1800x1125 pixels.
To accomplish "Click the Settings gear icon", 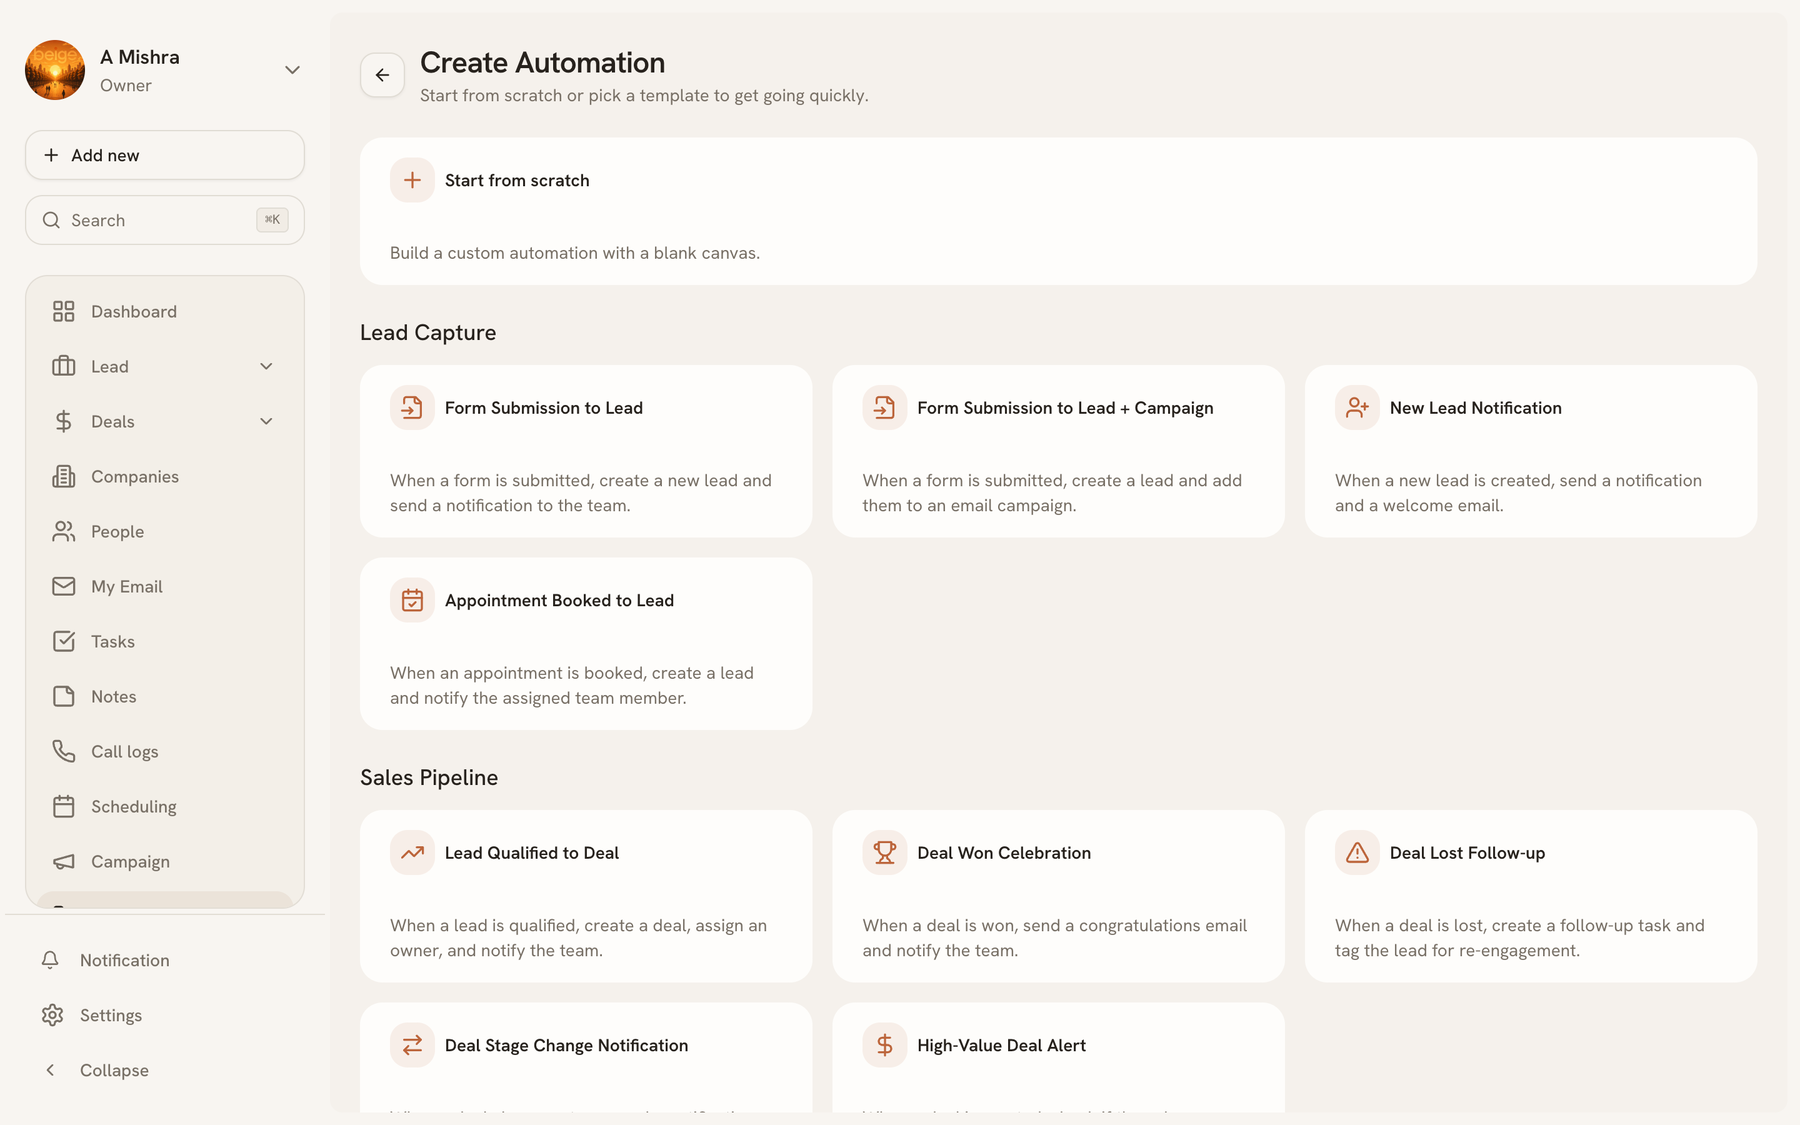I will (x=52, y=1015).
